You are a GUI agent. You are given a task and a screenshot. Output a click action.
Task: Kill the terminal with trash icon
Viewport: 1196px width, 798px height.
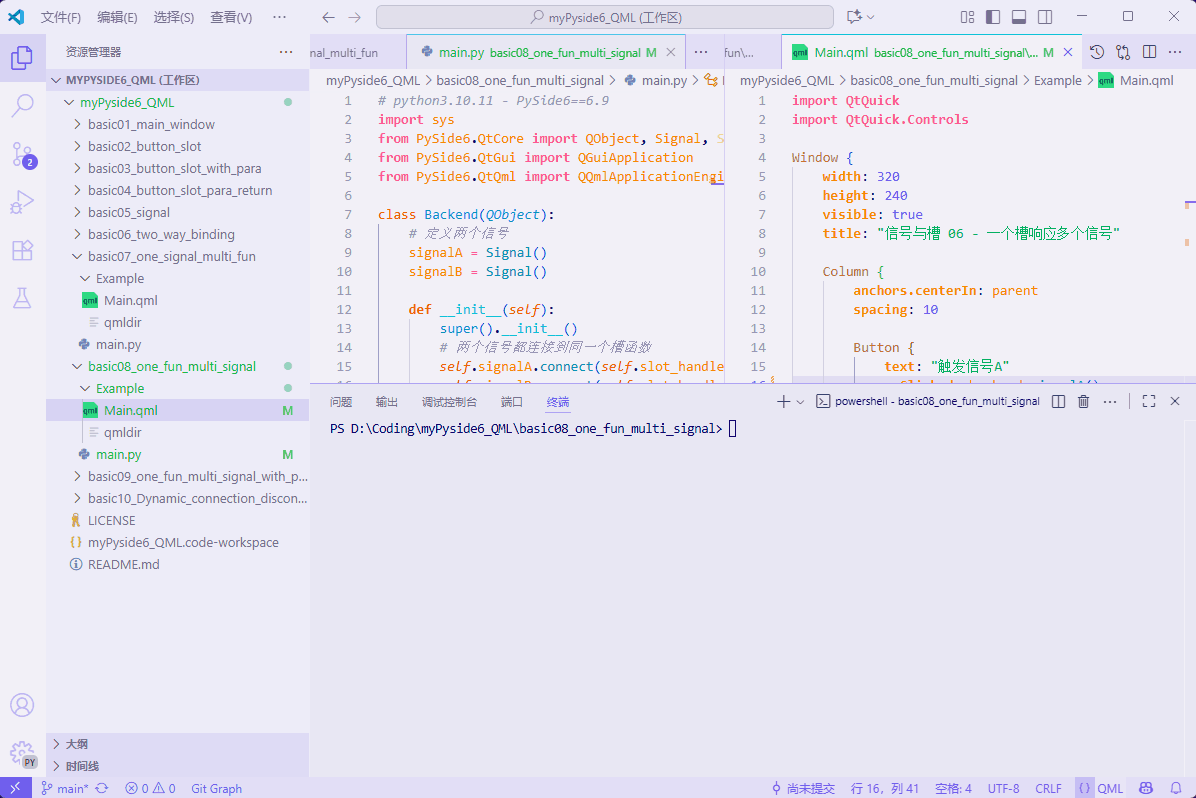tap(1083, 401)
